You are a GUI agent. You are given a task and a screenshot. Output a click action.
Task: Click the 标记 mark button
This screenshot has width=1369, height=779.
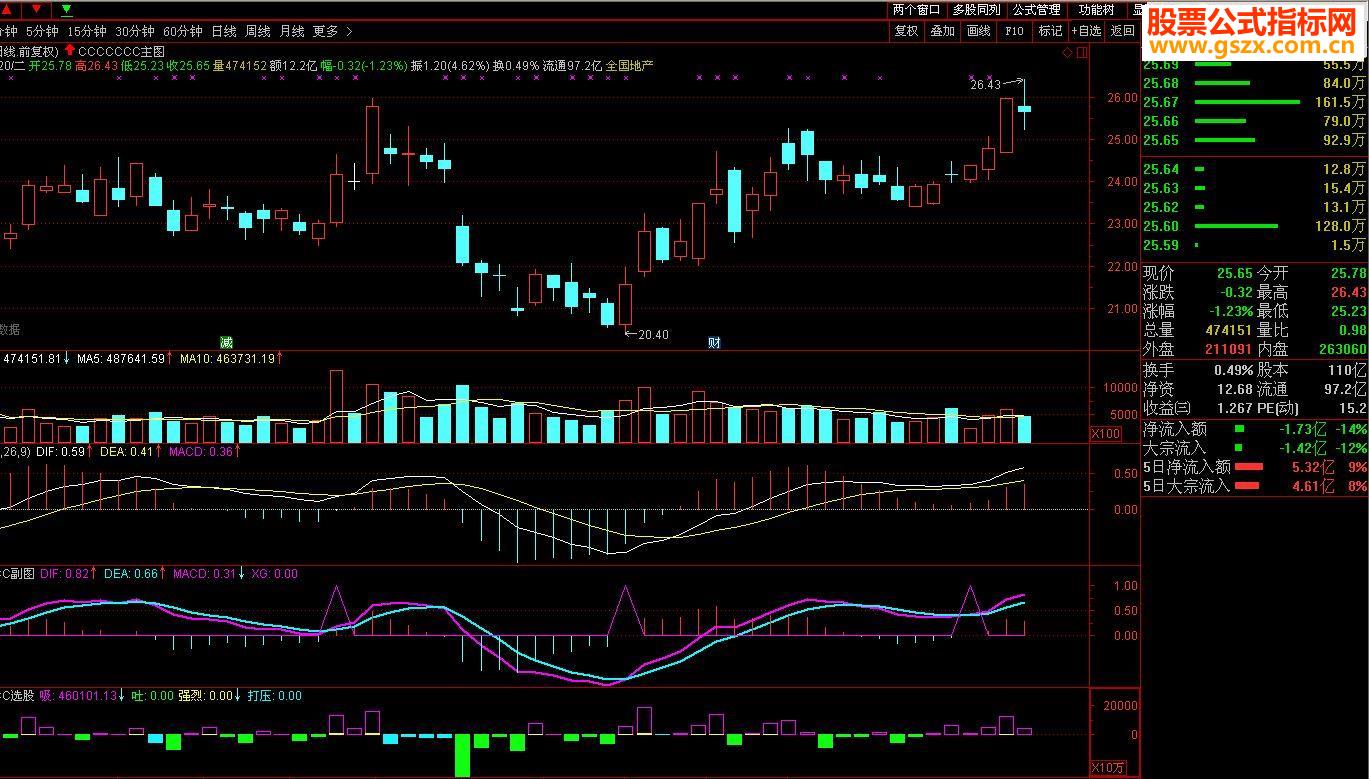pos(1051,31)
